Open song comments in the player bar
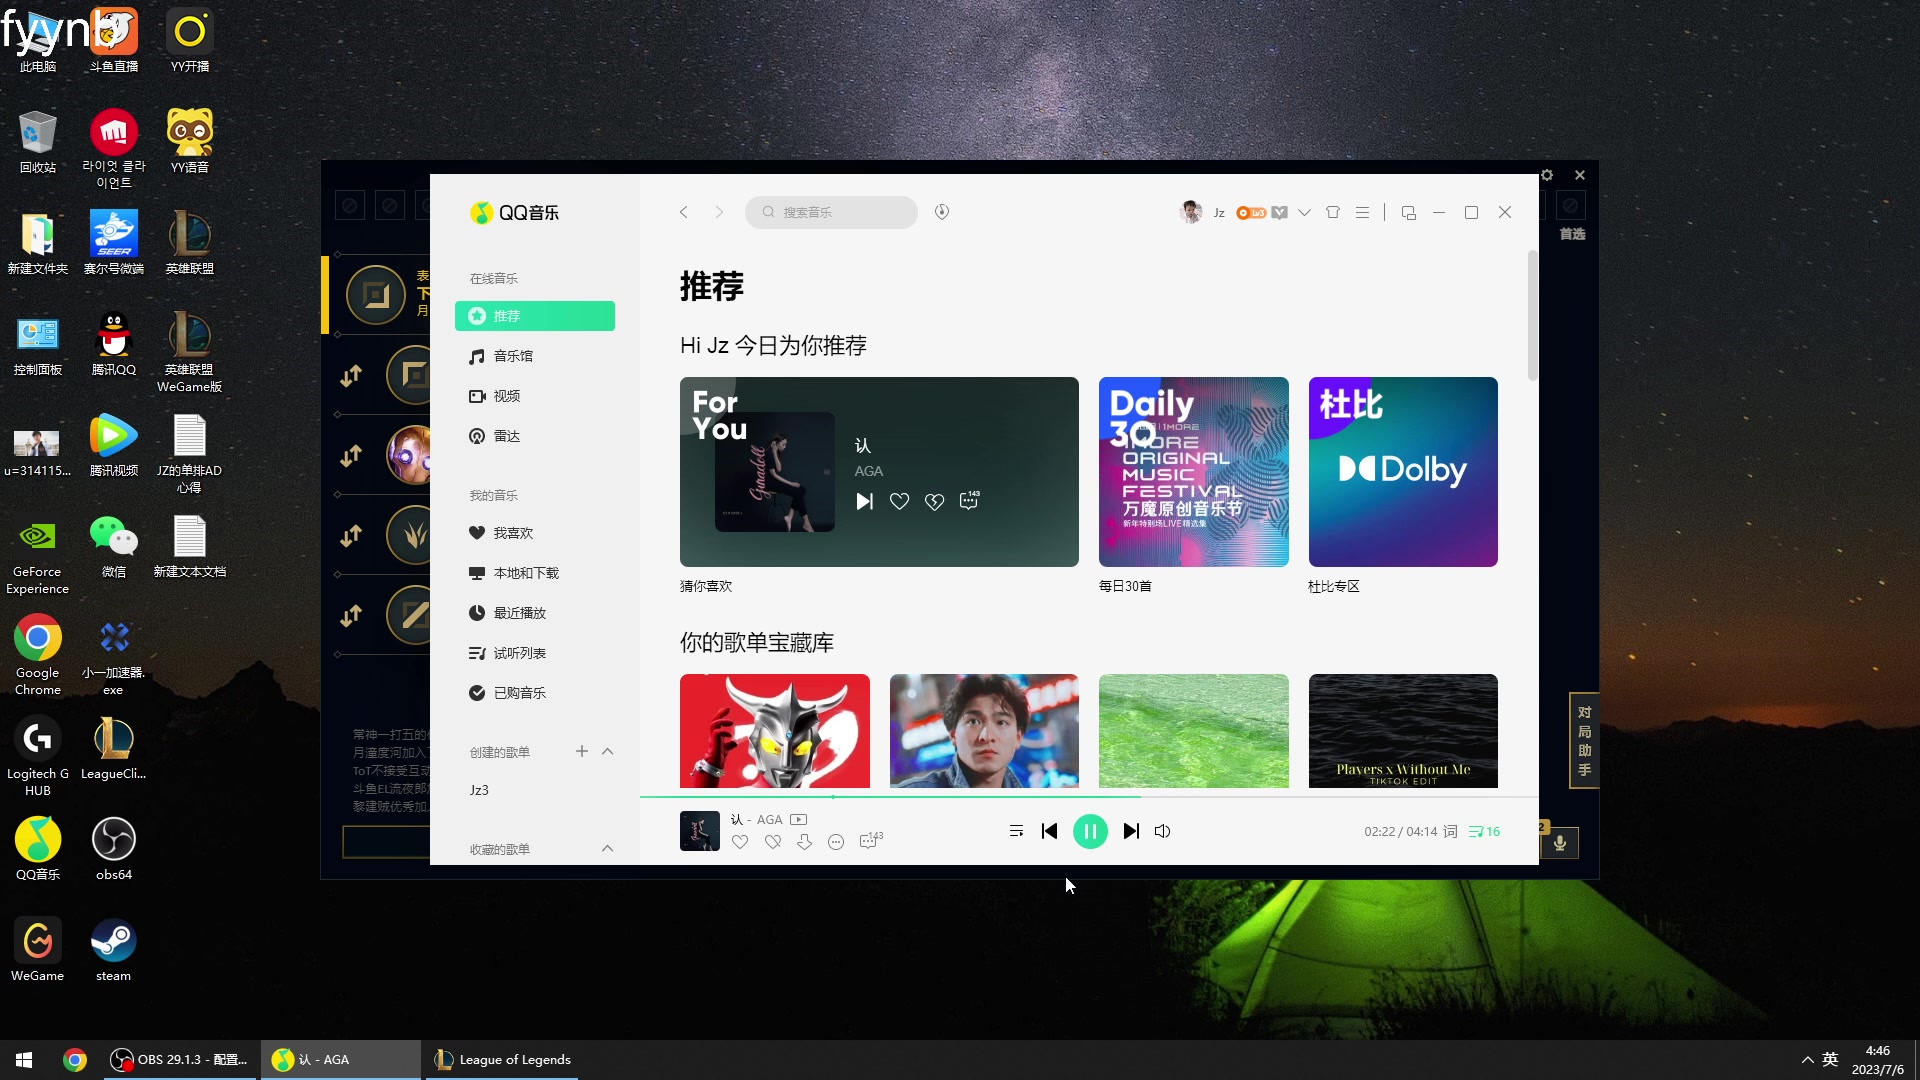The image size is (1920, 1080). click(x=871, y=841)
